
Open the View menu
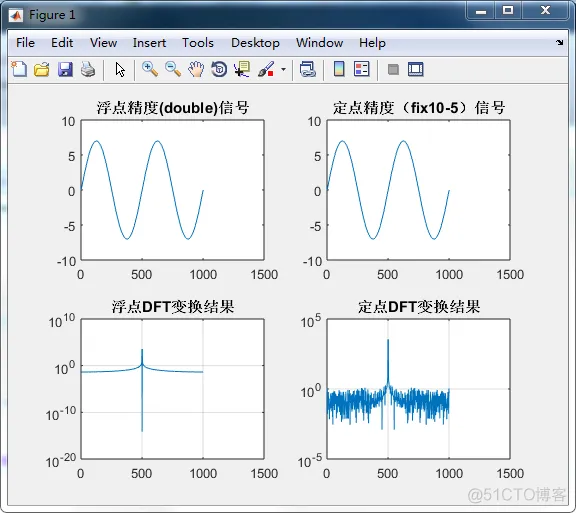[103, 43]
